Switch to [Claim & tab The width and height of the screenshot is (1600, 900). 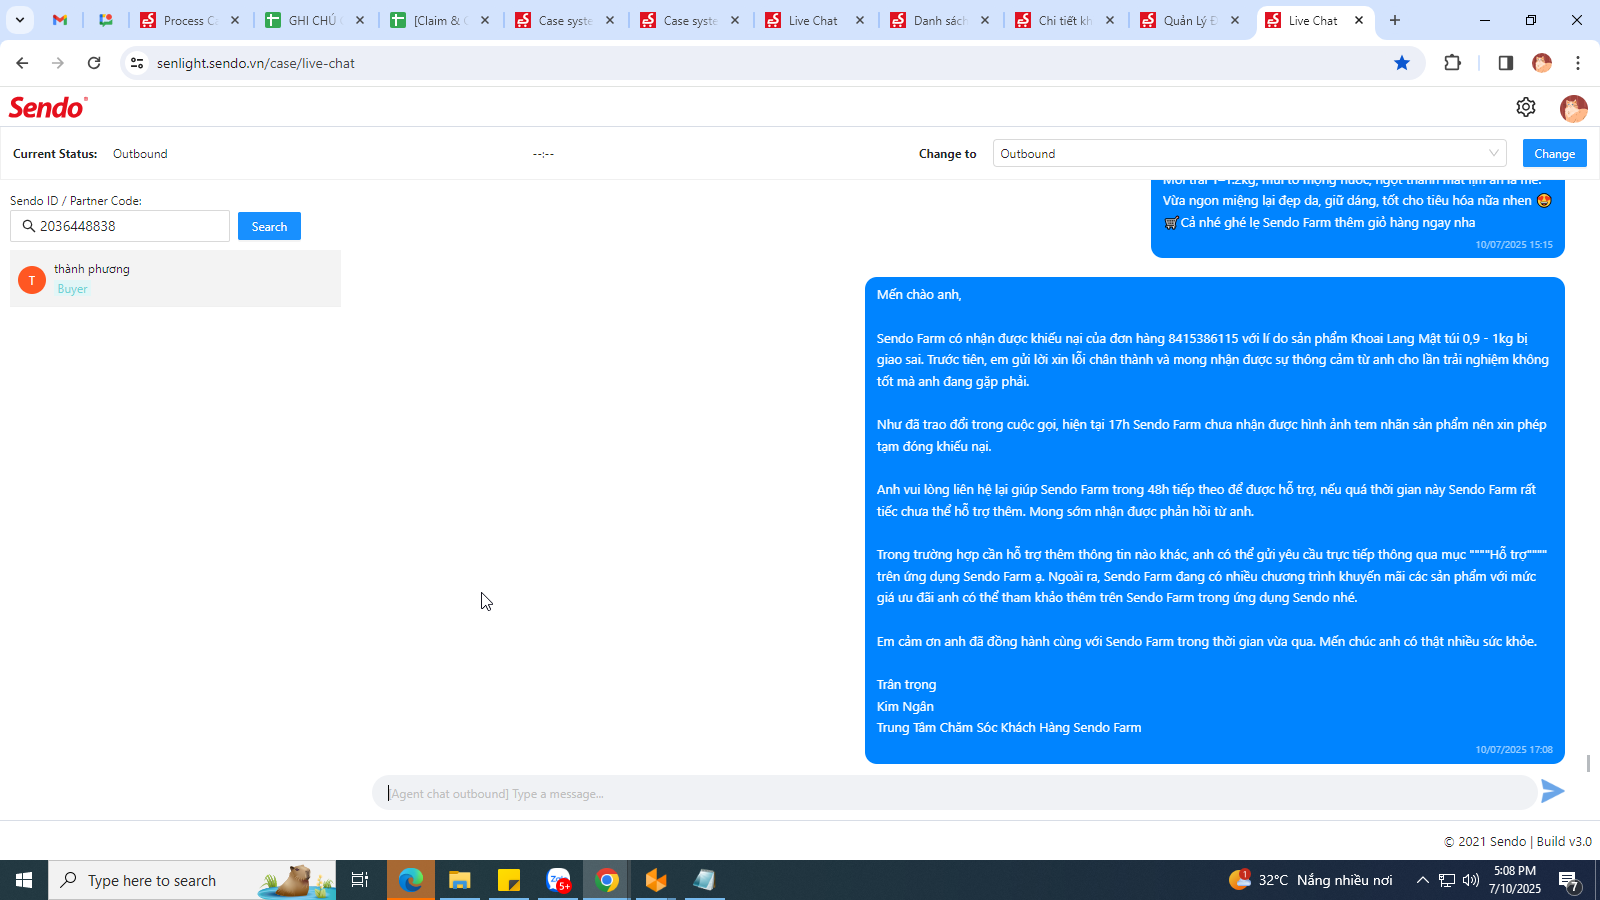pos(440,20)
